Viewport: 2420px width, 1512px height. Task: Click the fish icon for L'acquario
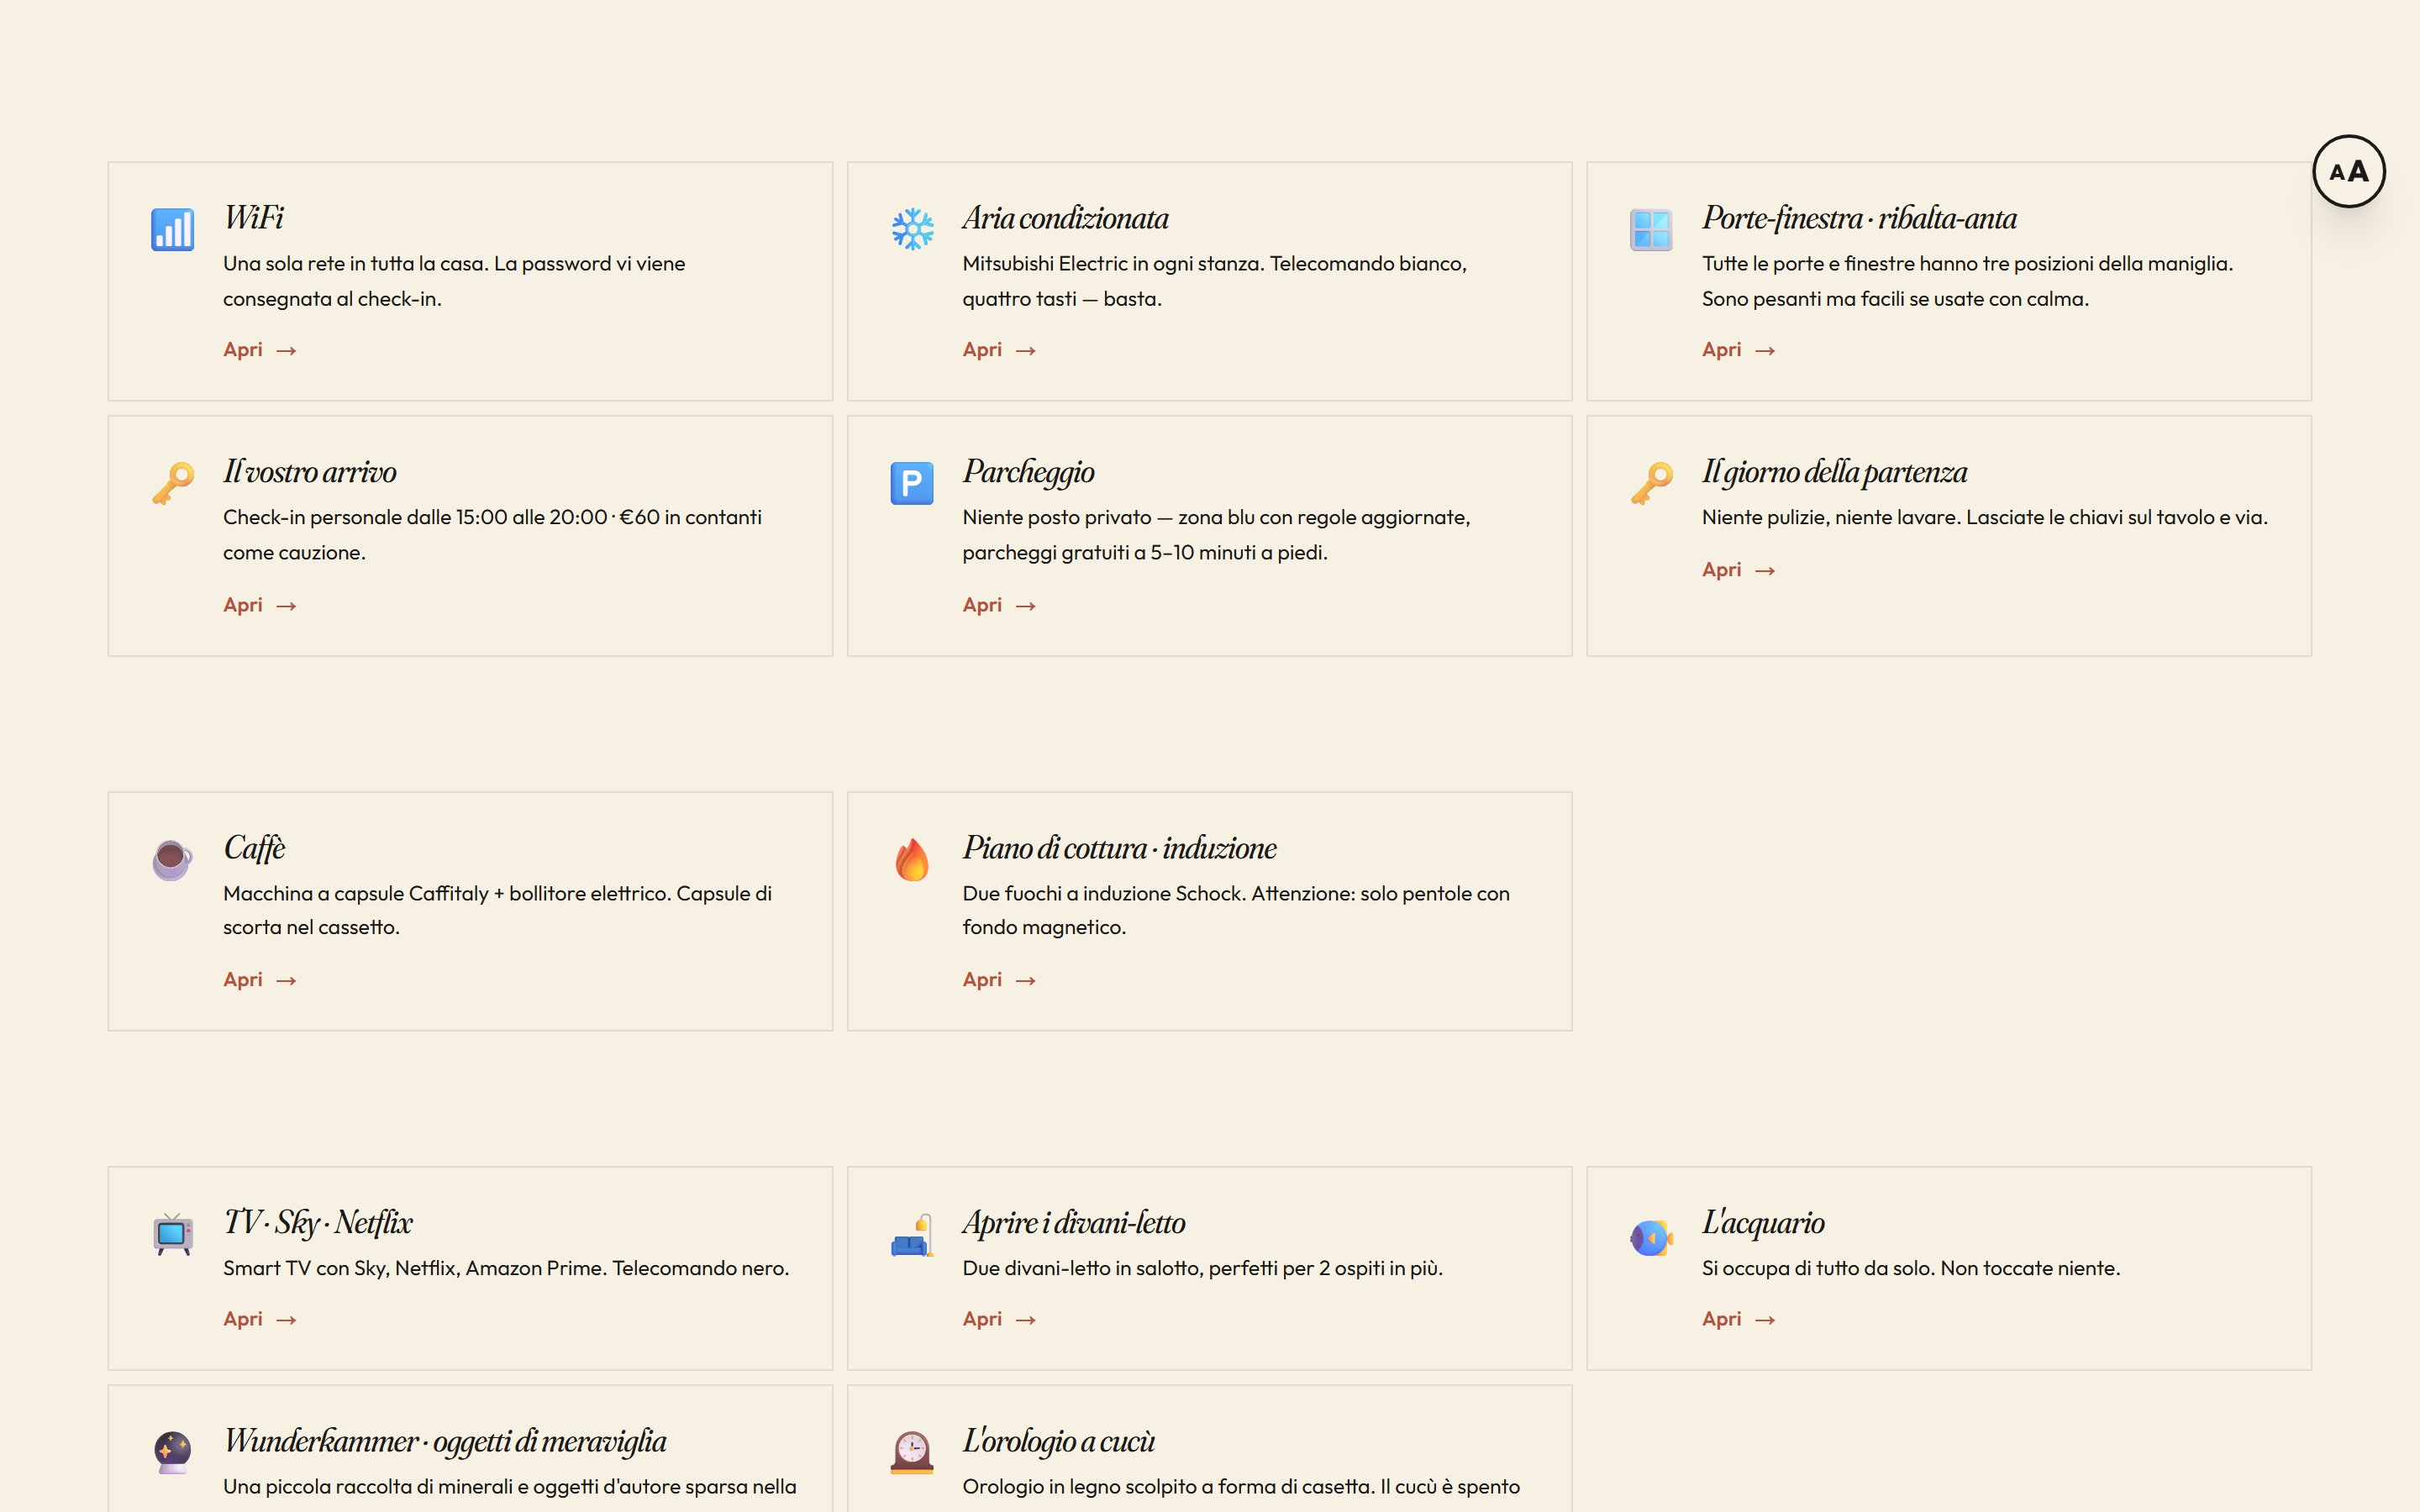pyautogui.click(x=1651, y=1238)
